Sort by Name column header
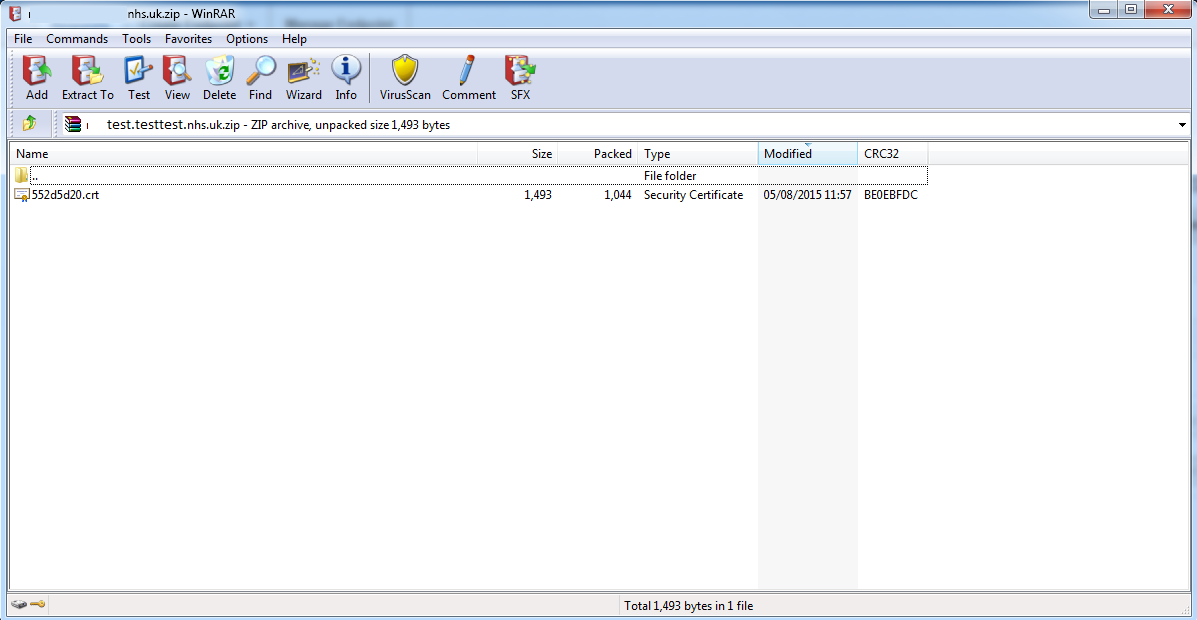The width and height of the screenshot is (1197, 620). pos(244,153)
